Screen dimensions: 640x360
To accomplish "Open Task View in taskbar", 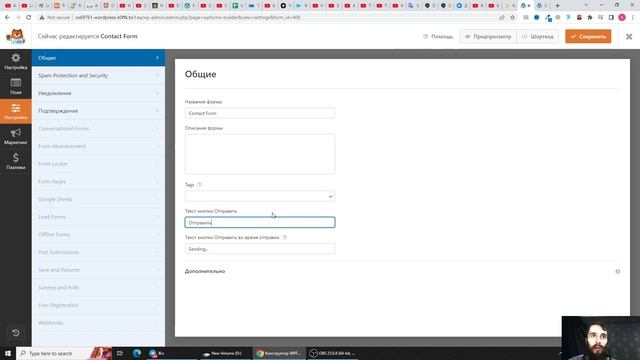I will pos(120,353).
